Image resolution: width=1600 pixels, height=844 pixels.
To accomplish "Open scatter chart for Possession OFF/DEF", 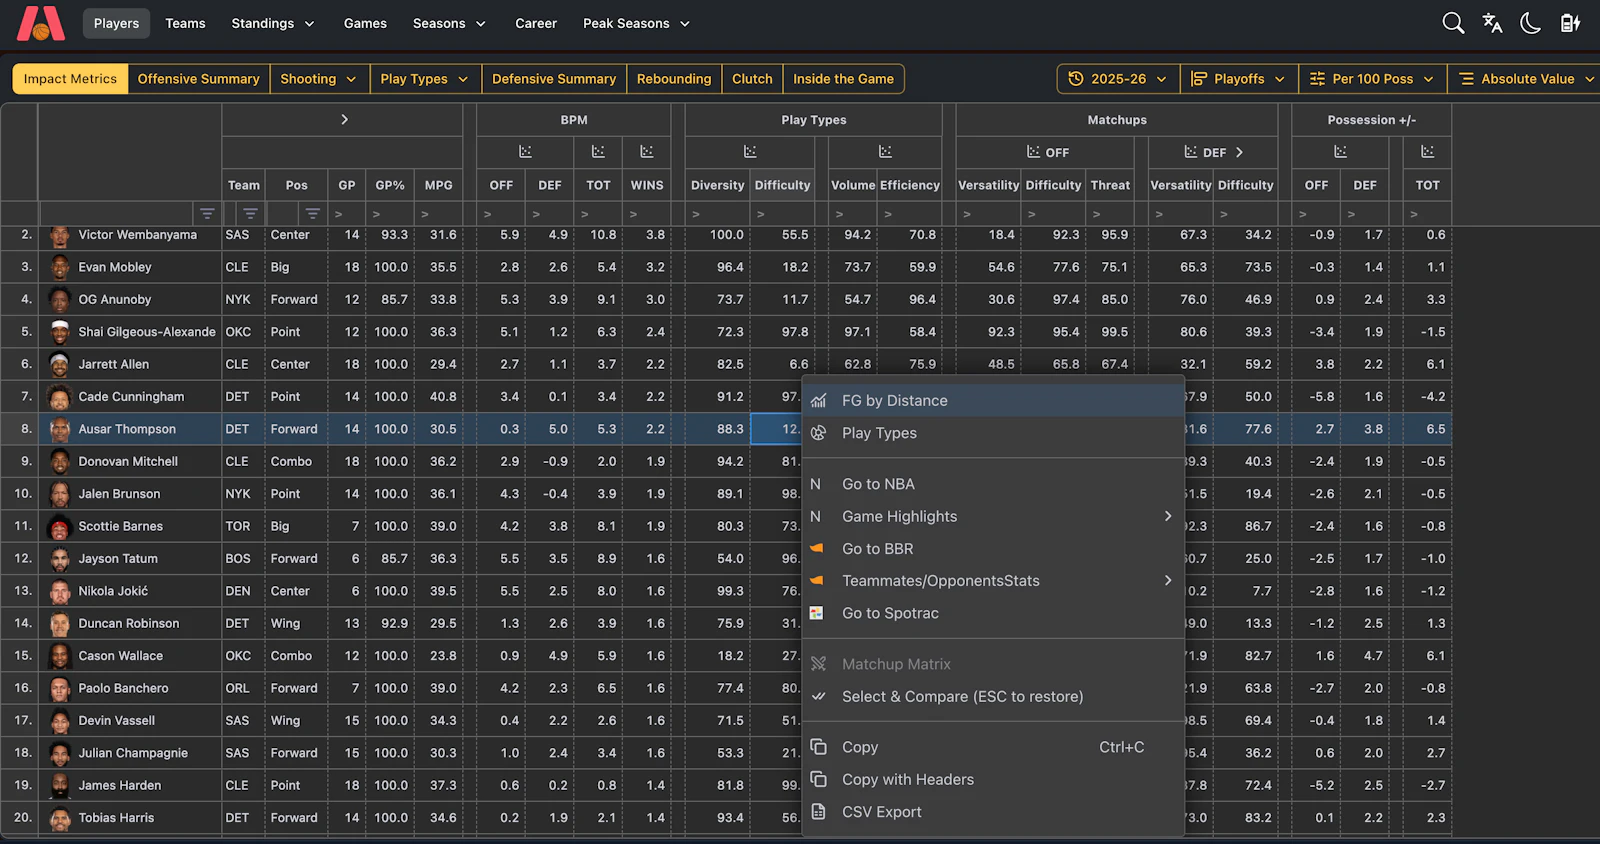I will (1340, 152).
